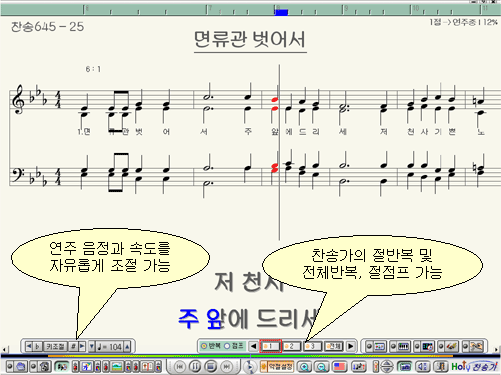
Task: Lower key with left arrow beside 키조절
Action: coord(29,347)
